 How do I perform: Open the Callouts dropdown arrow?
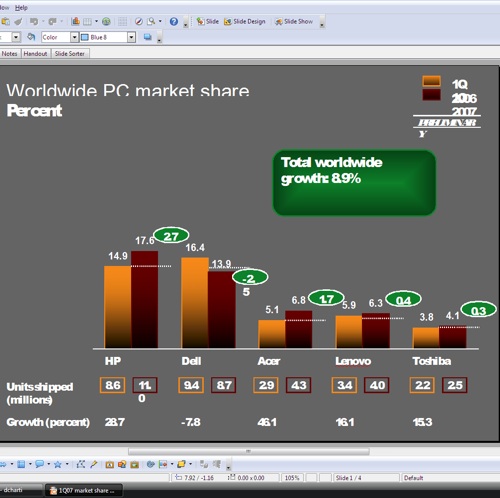click(x=49, y=464)
